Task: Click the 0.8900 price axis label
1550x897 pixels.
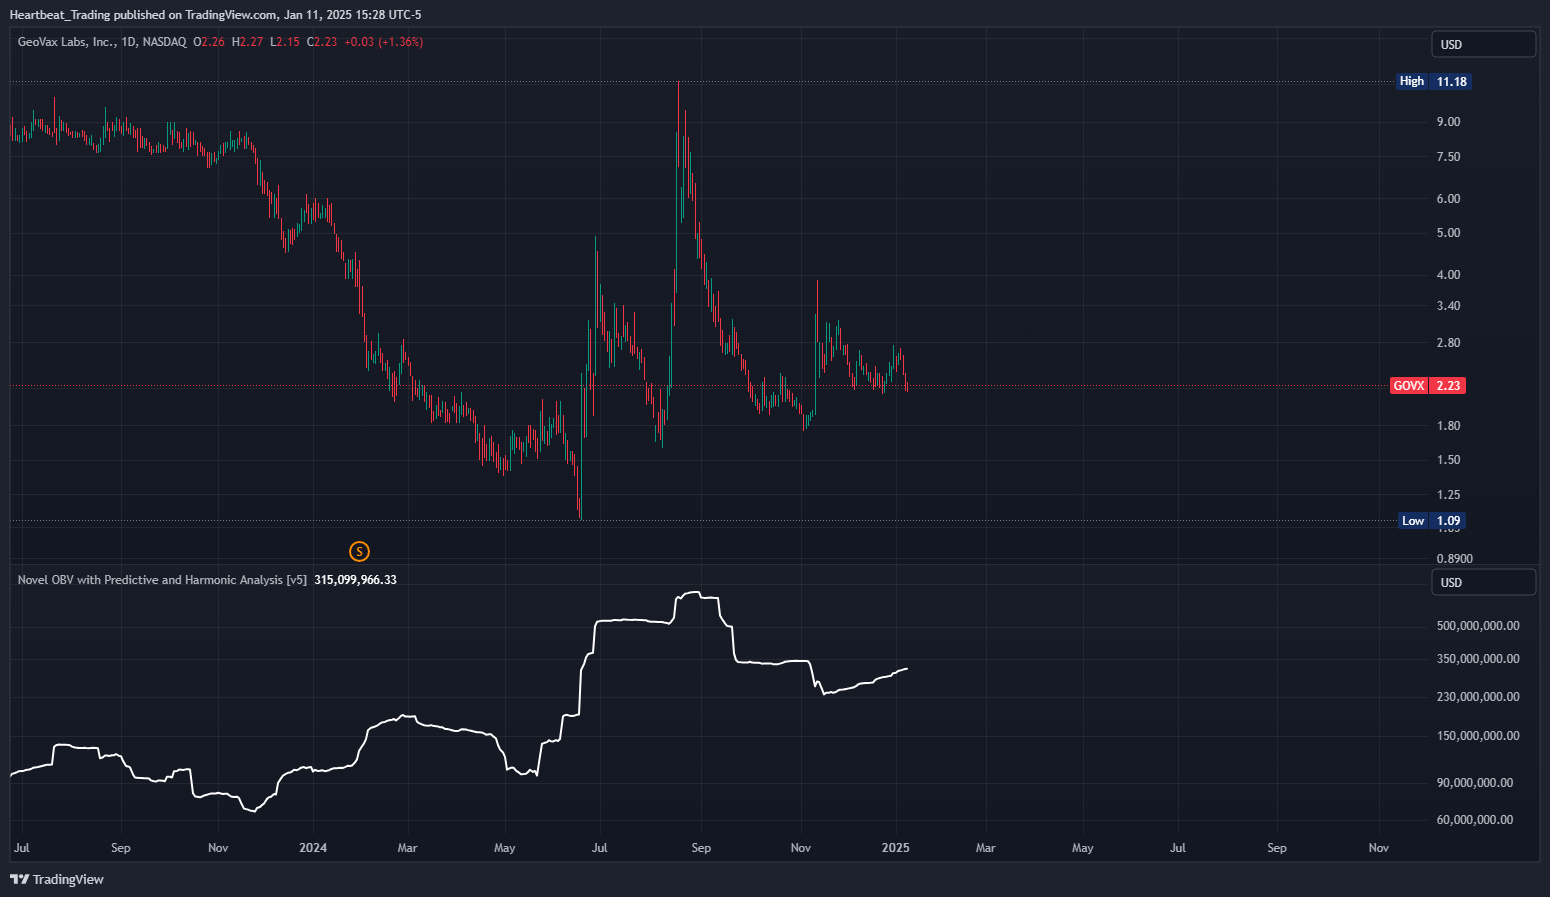Action: (1454, 559)
